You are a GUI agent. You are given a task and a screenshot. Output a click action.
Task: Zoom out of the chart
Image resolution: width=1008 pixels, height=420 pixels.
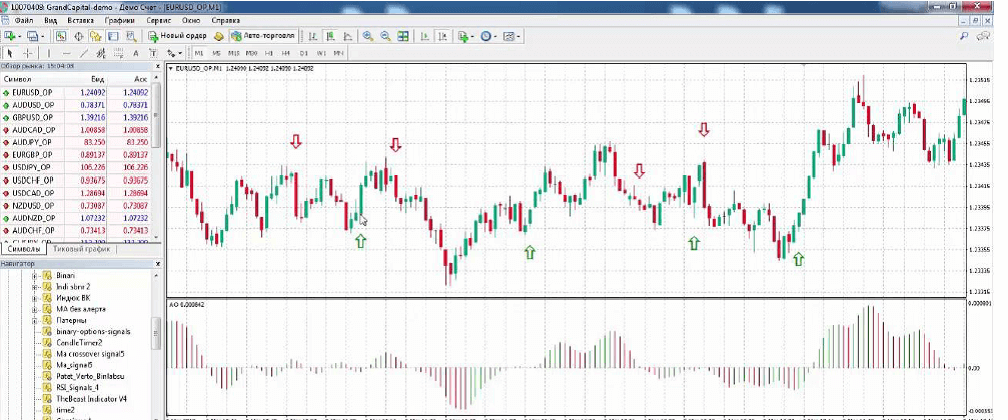coord(385,36)
